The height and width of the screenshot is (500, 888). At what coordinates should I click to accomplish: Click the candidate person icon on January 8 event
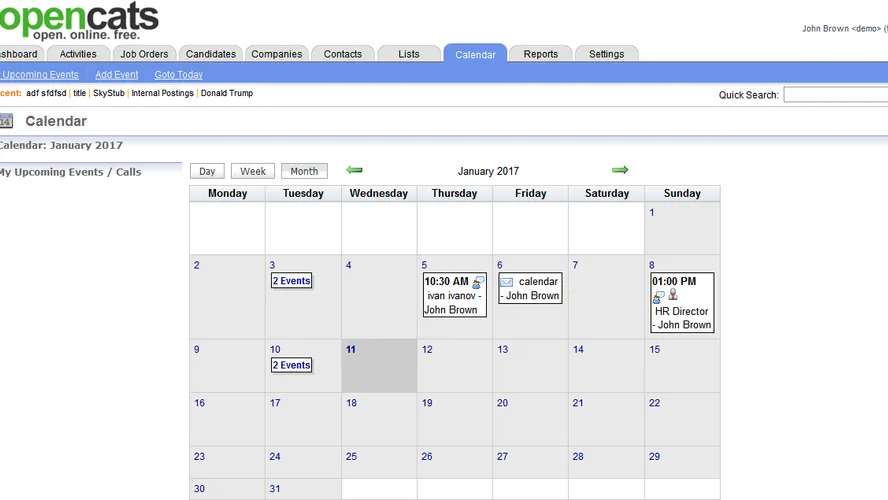click(x=673, y=296)
